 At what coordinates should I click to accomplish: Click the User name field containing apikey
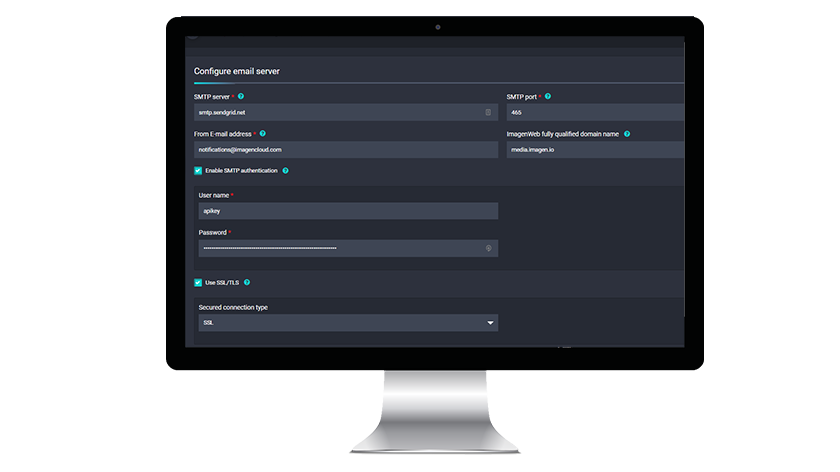pyautogui.click(x=348, y=211)
